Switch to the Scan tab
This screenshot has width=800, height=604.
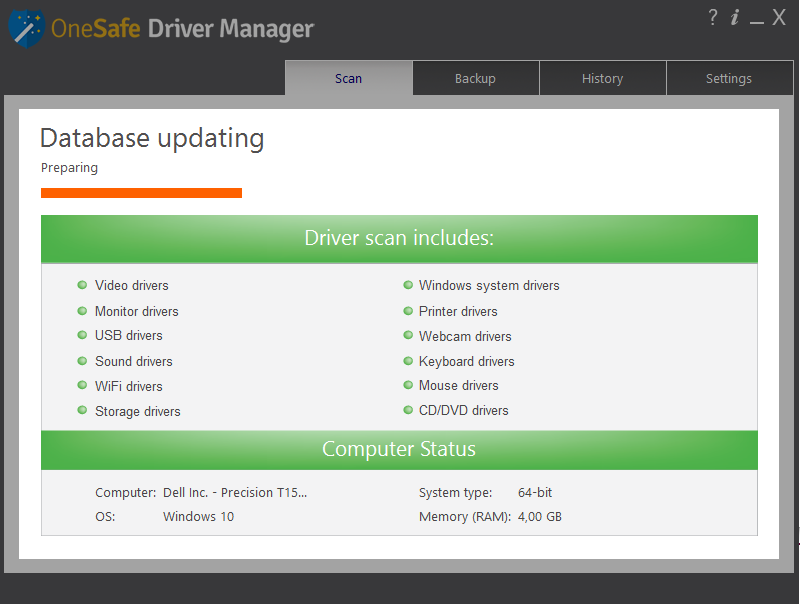[x=348, y=78]
